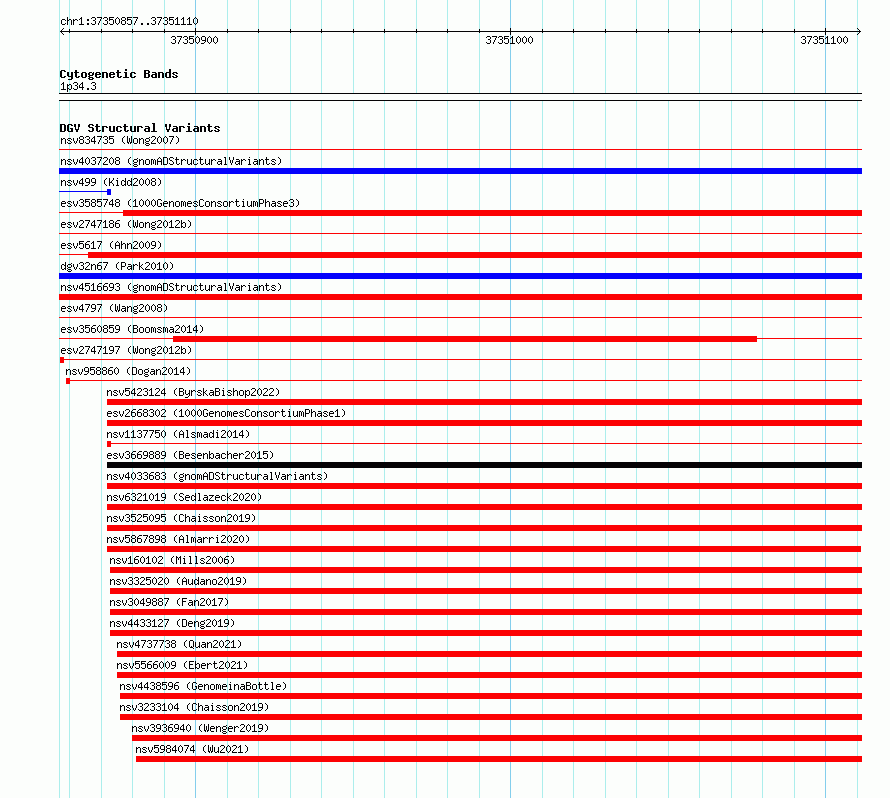Click the 37351100 ruler coordinate label
The image size is (890, 798).
tap(824, 40)
